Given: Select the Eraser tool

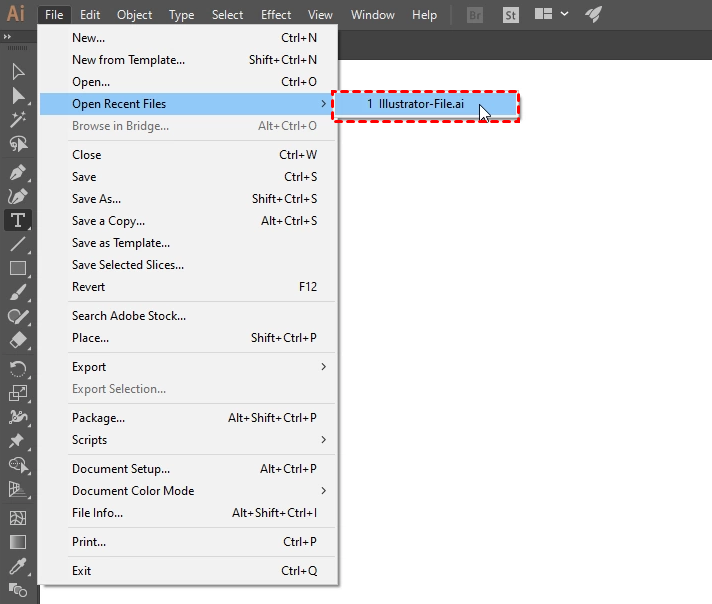Looking at the screenshot, I should pos(18,341).
